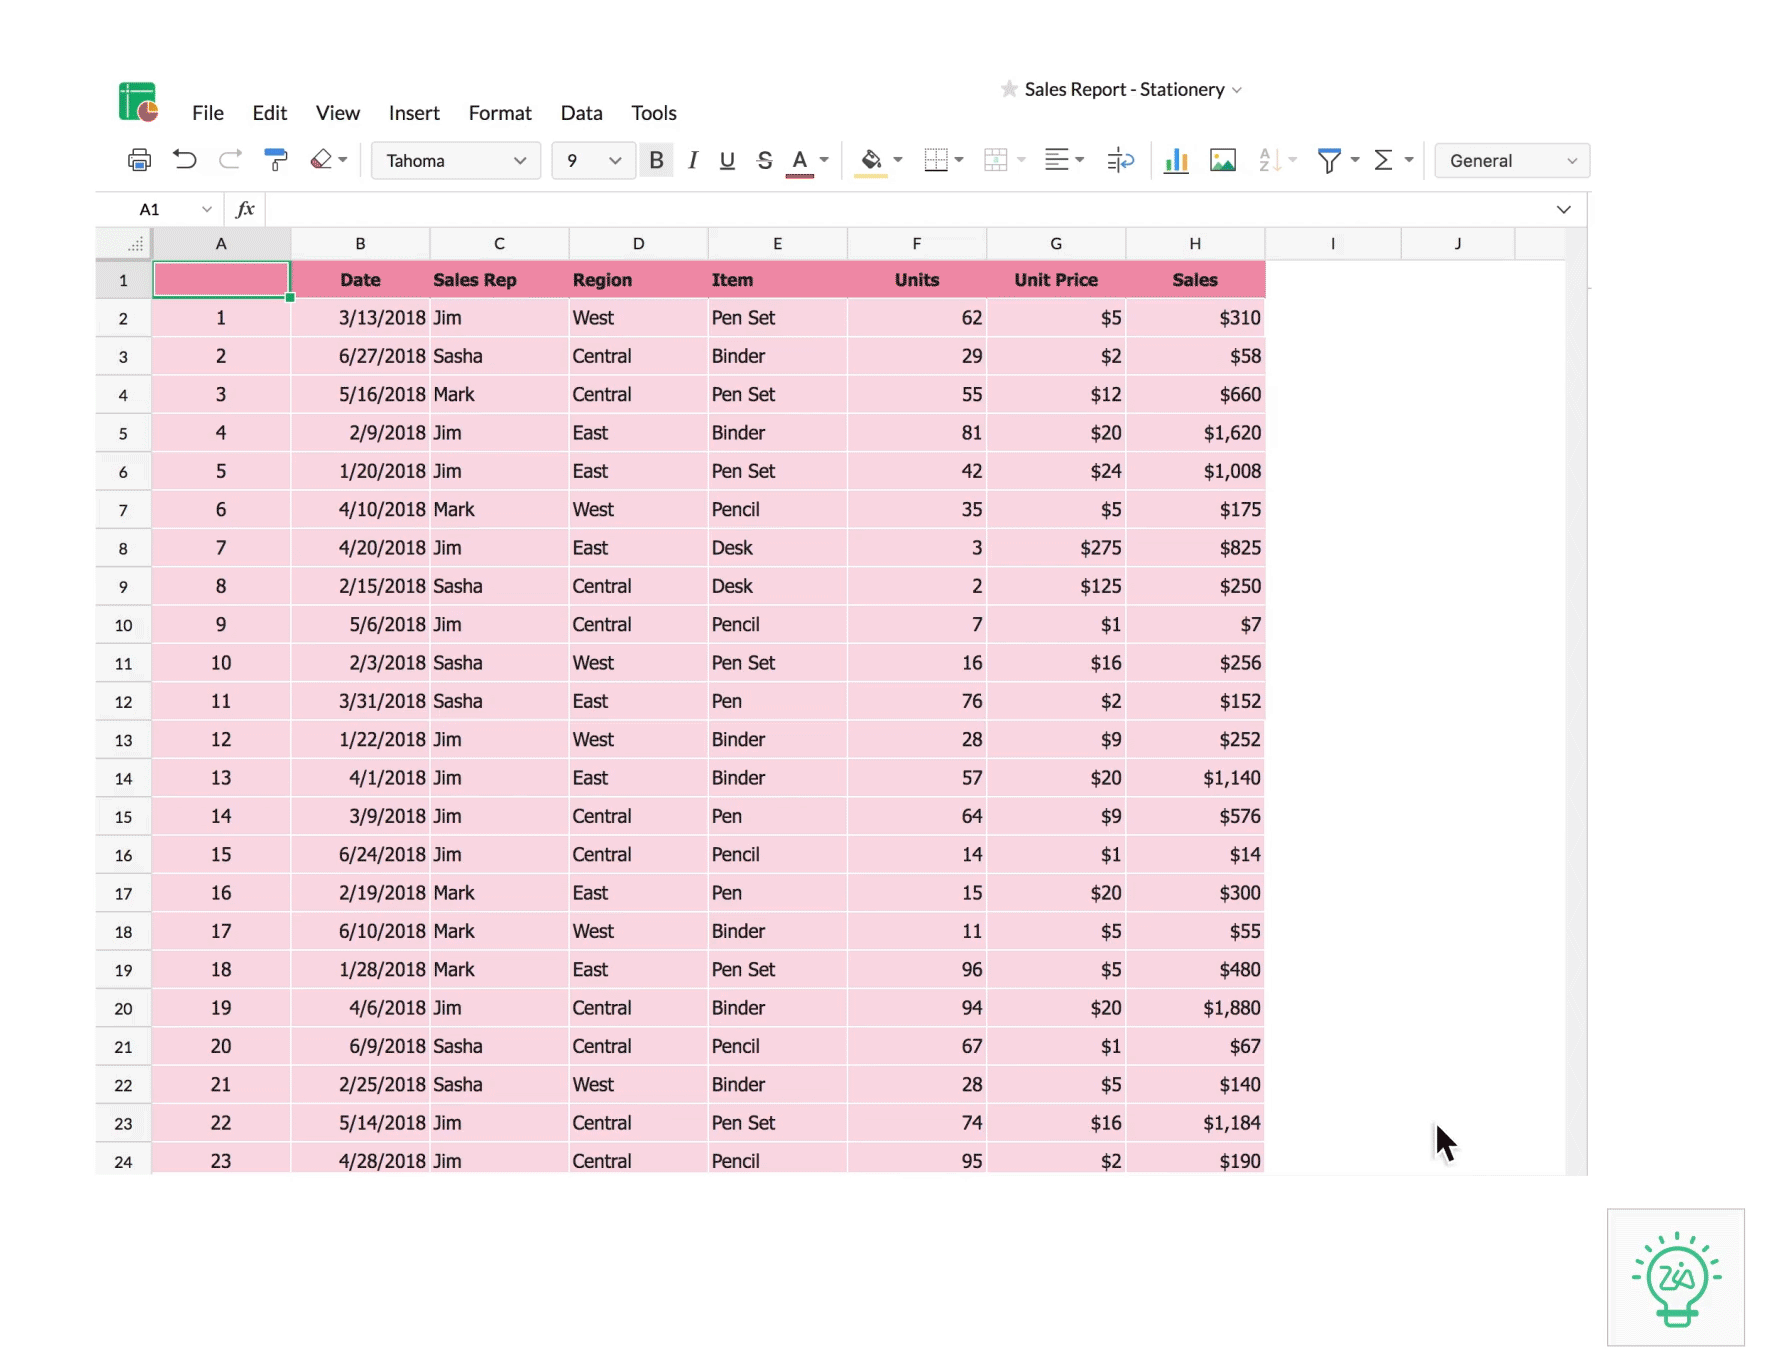
Task: Click the Wrap Text icon
Action: click(x=1120, y=160)
